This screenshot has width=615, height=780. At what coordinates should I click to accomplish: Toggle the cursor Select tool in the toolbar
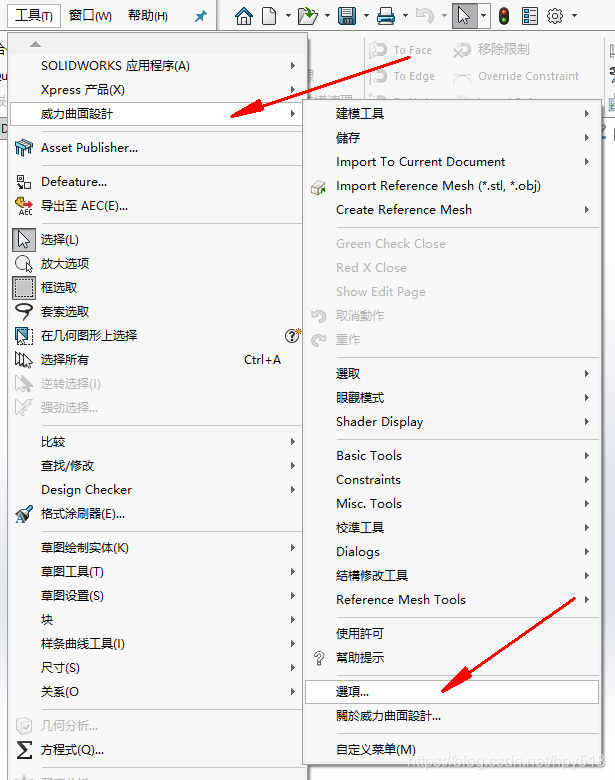pyautogui.click(x=464, y=16)
